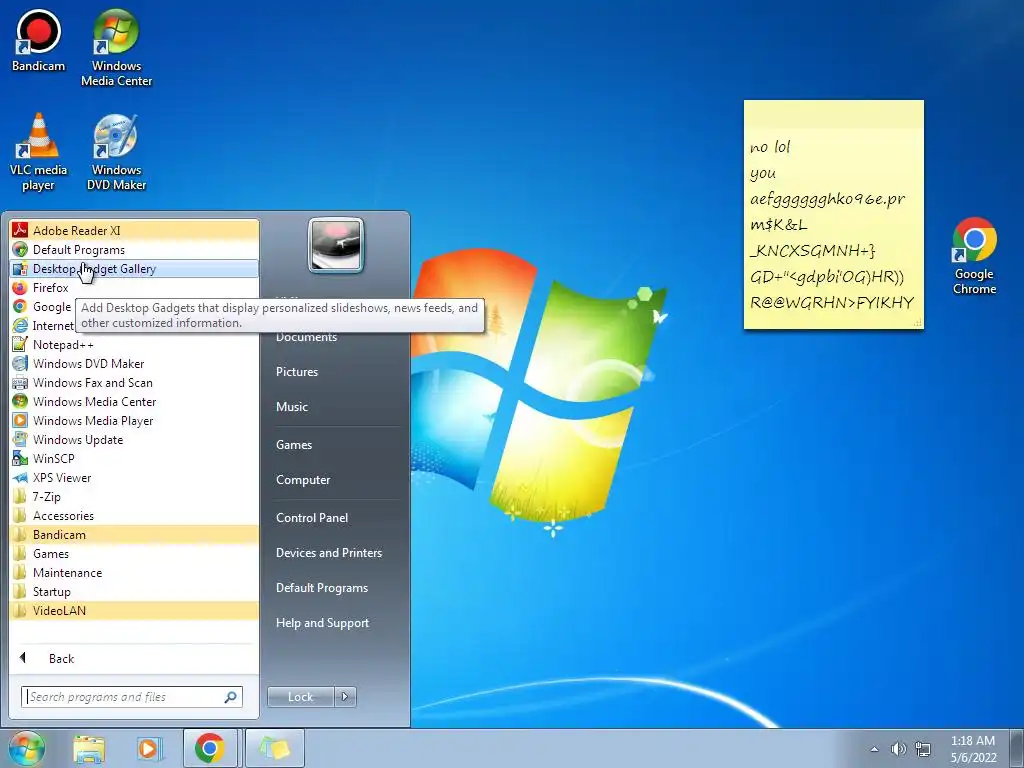Open Help and Support

point(322,622)
